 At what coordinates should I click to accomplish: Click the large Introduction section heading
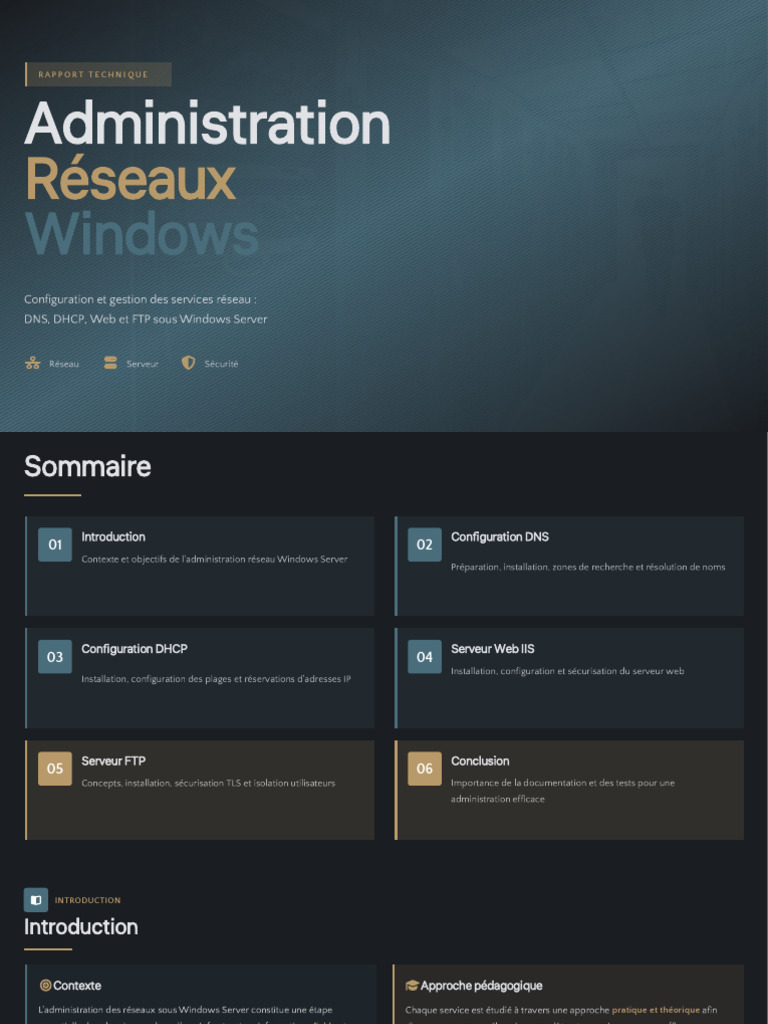(81, 927)
